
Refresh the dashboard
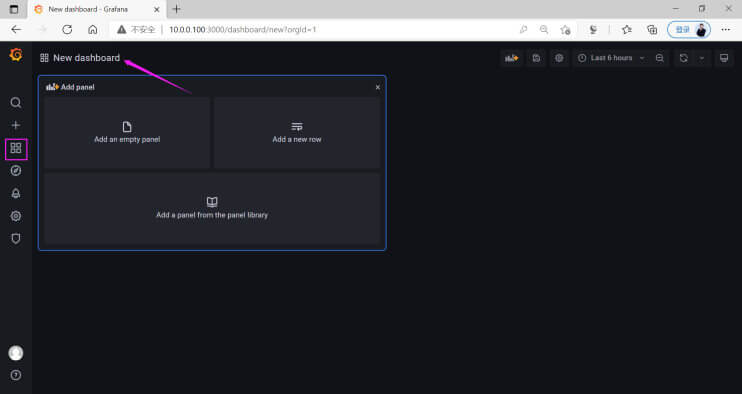click(683, 58)
